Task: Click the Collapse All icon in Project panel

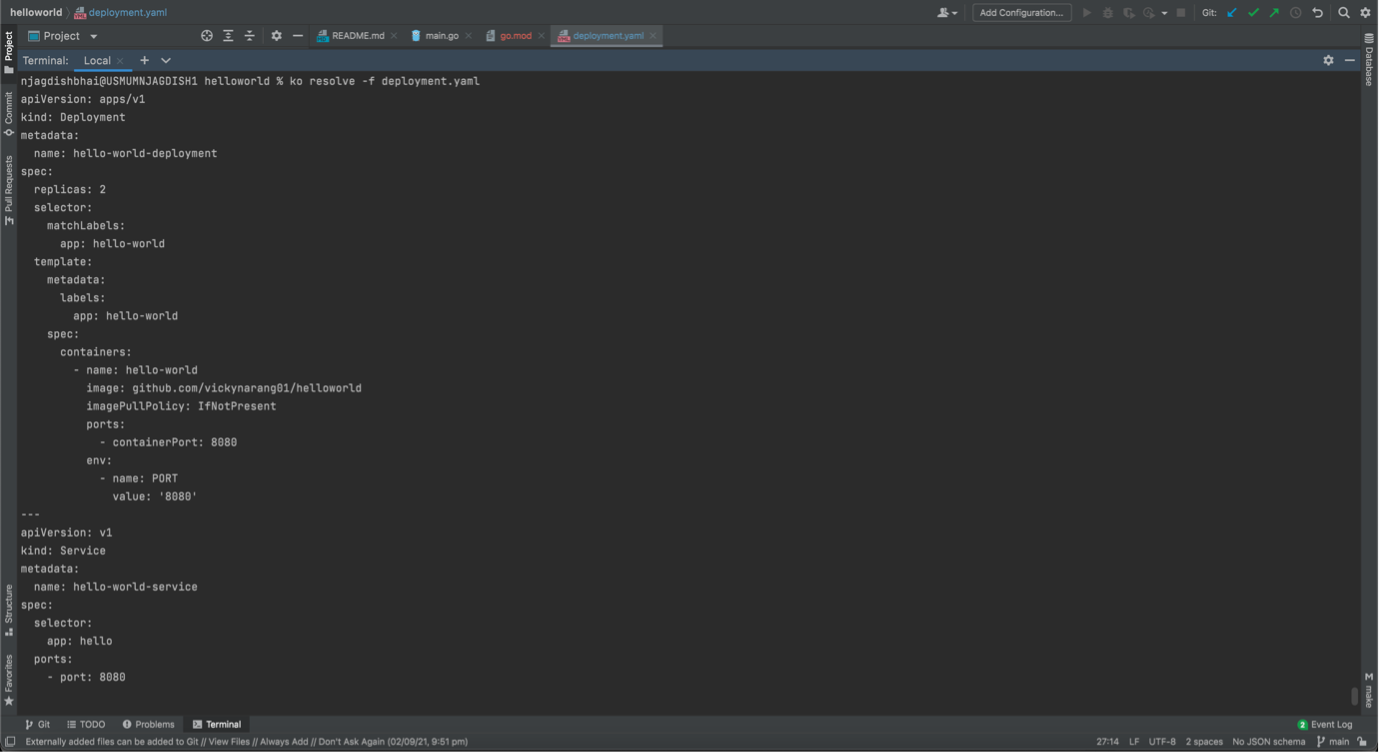Action: coord(250,36)
